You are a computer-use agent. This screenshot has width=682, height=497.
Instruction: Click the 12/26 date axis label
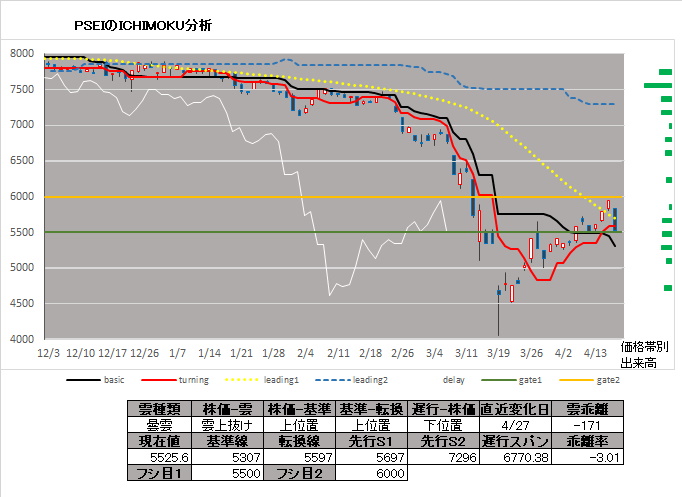[145, 353]
